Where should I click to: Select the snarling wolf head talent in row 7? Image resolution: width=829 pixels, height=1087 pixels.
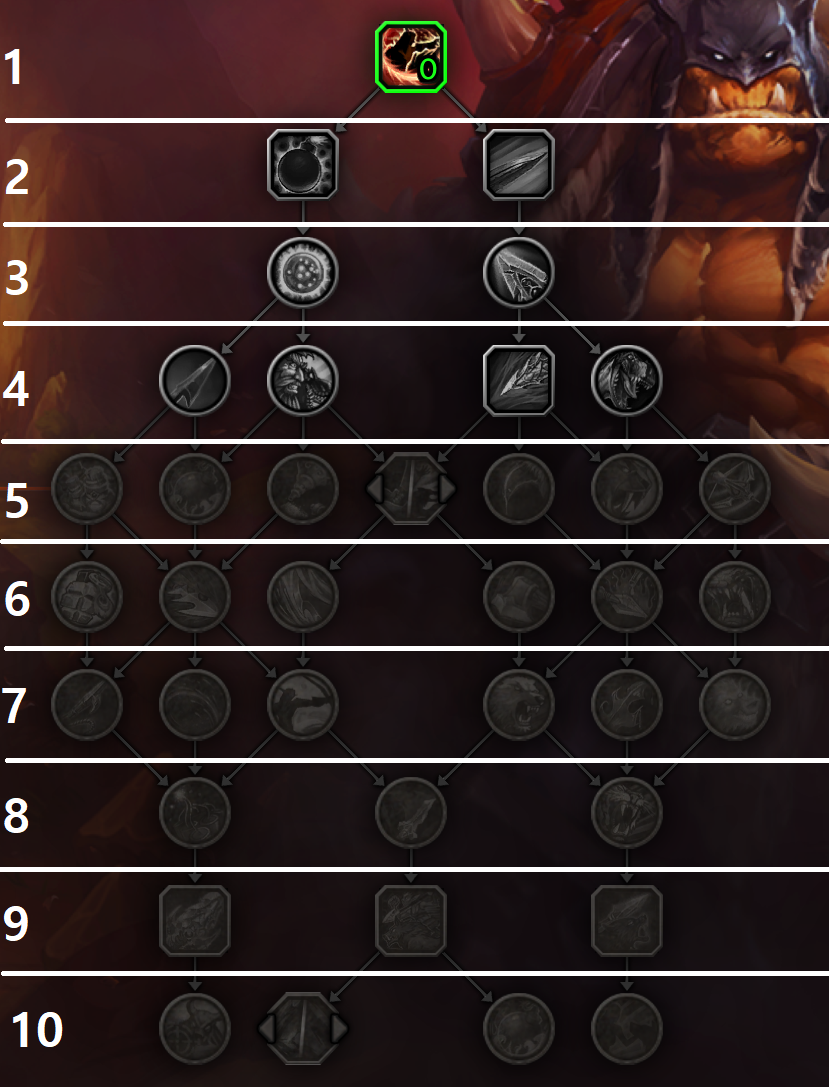pyautogui.click(x=518, y=704)
